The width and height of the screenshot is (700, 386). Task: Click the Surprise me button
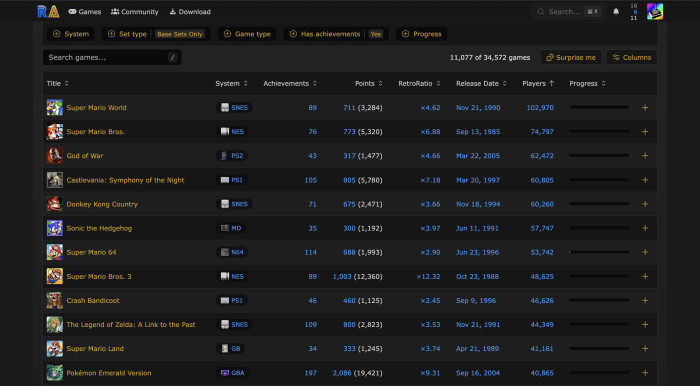(571, 57)
